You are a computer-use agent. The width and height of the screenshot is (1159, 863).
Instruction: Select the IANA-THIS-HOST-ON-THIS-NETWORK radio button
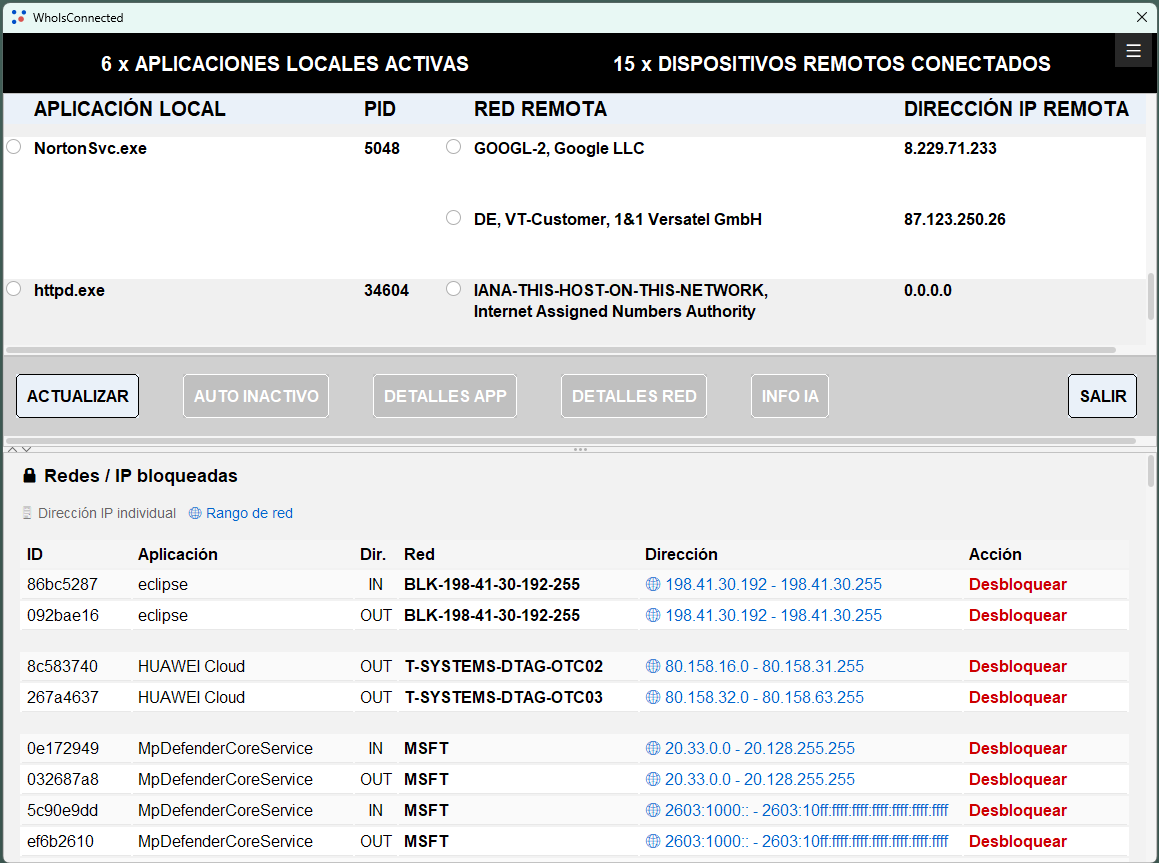[454, 289]
